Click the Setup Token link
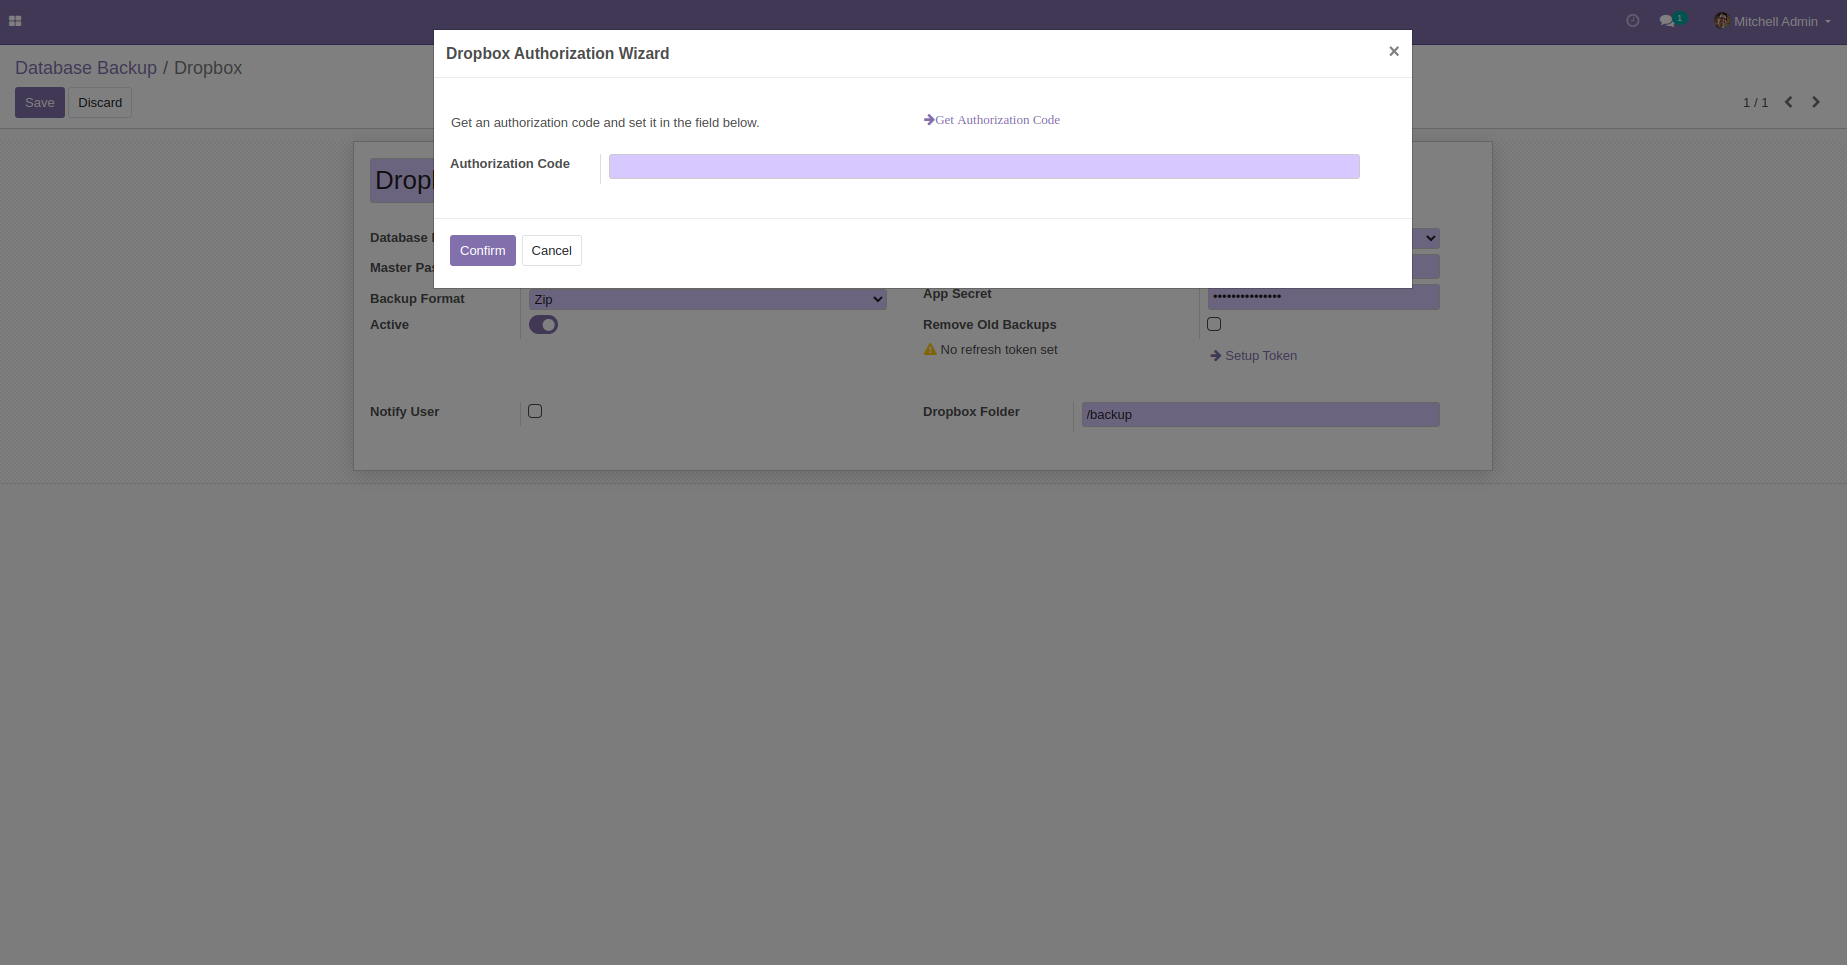1847x965 pixels. point(1261,356)
